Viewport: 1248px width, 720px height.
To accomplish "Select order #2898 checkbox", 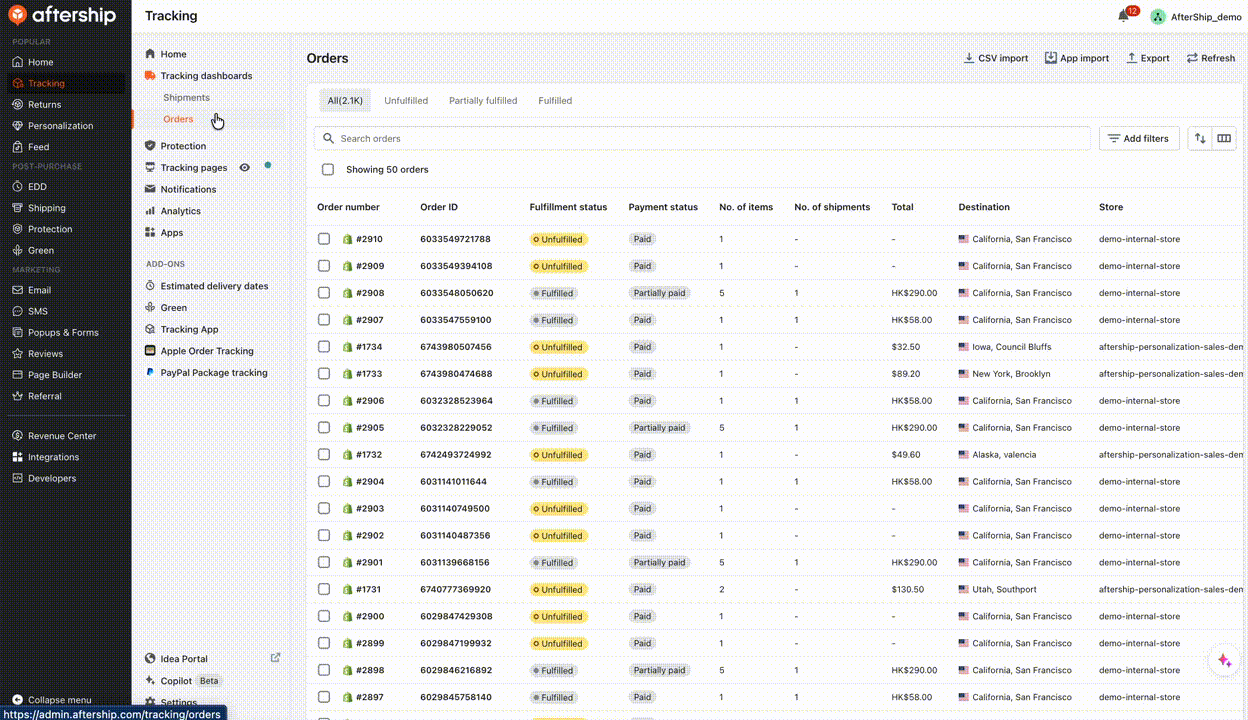I will (324, 670).
